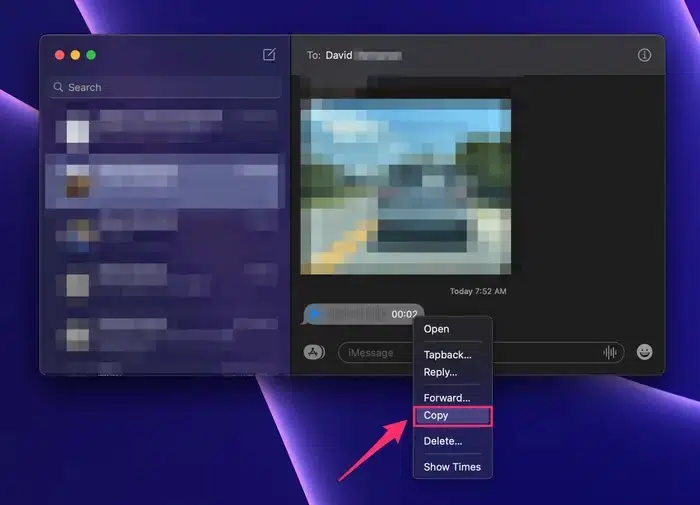Open the first conversation in the sidebar

click(165, 130)
